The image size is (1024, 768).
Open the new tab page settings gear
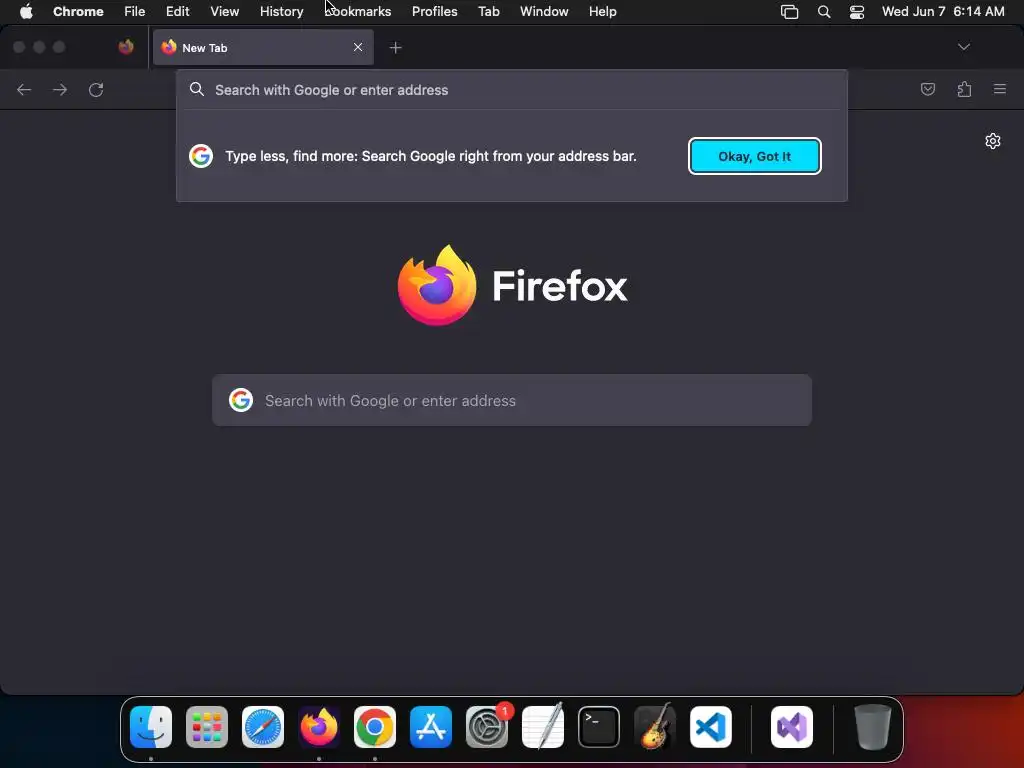[x=993, y=141]
